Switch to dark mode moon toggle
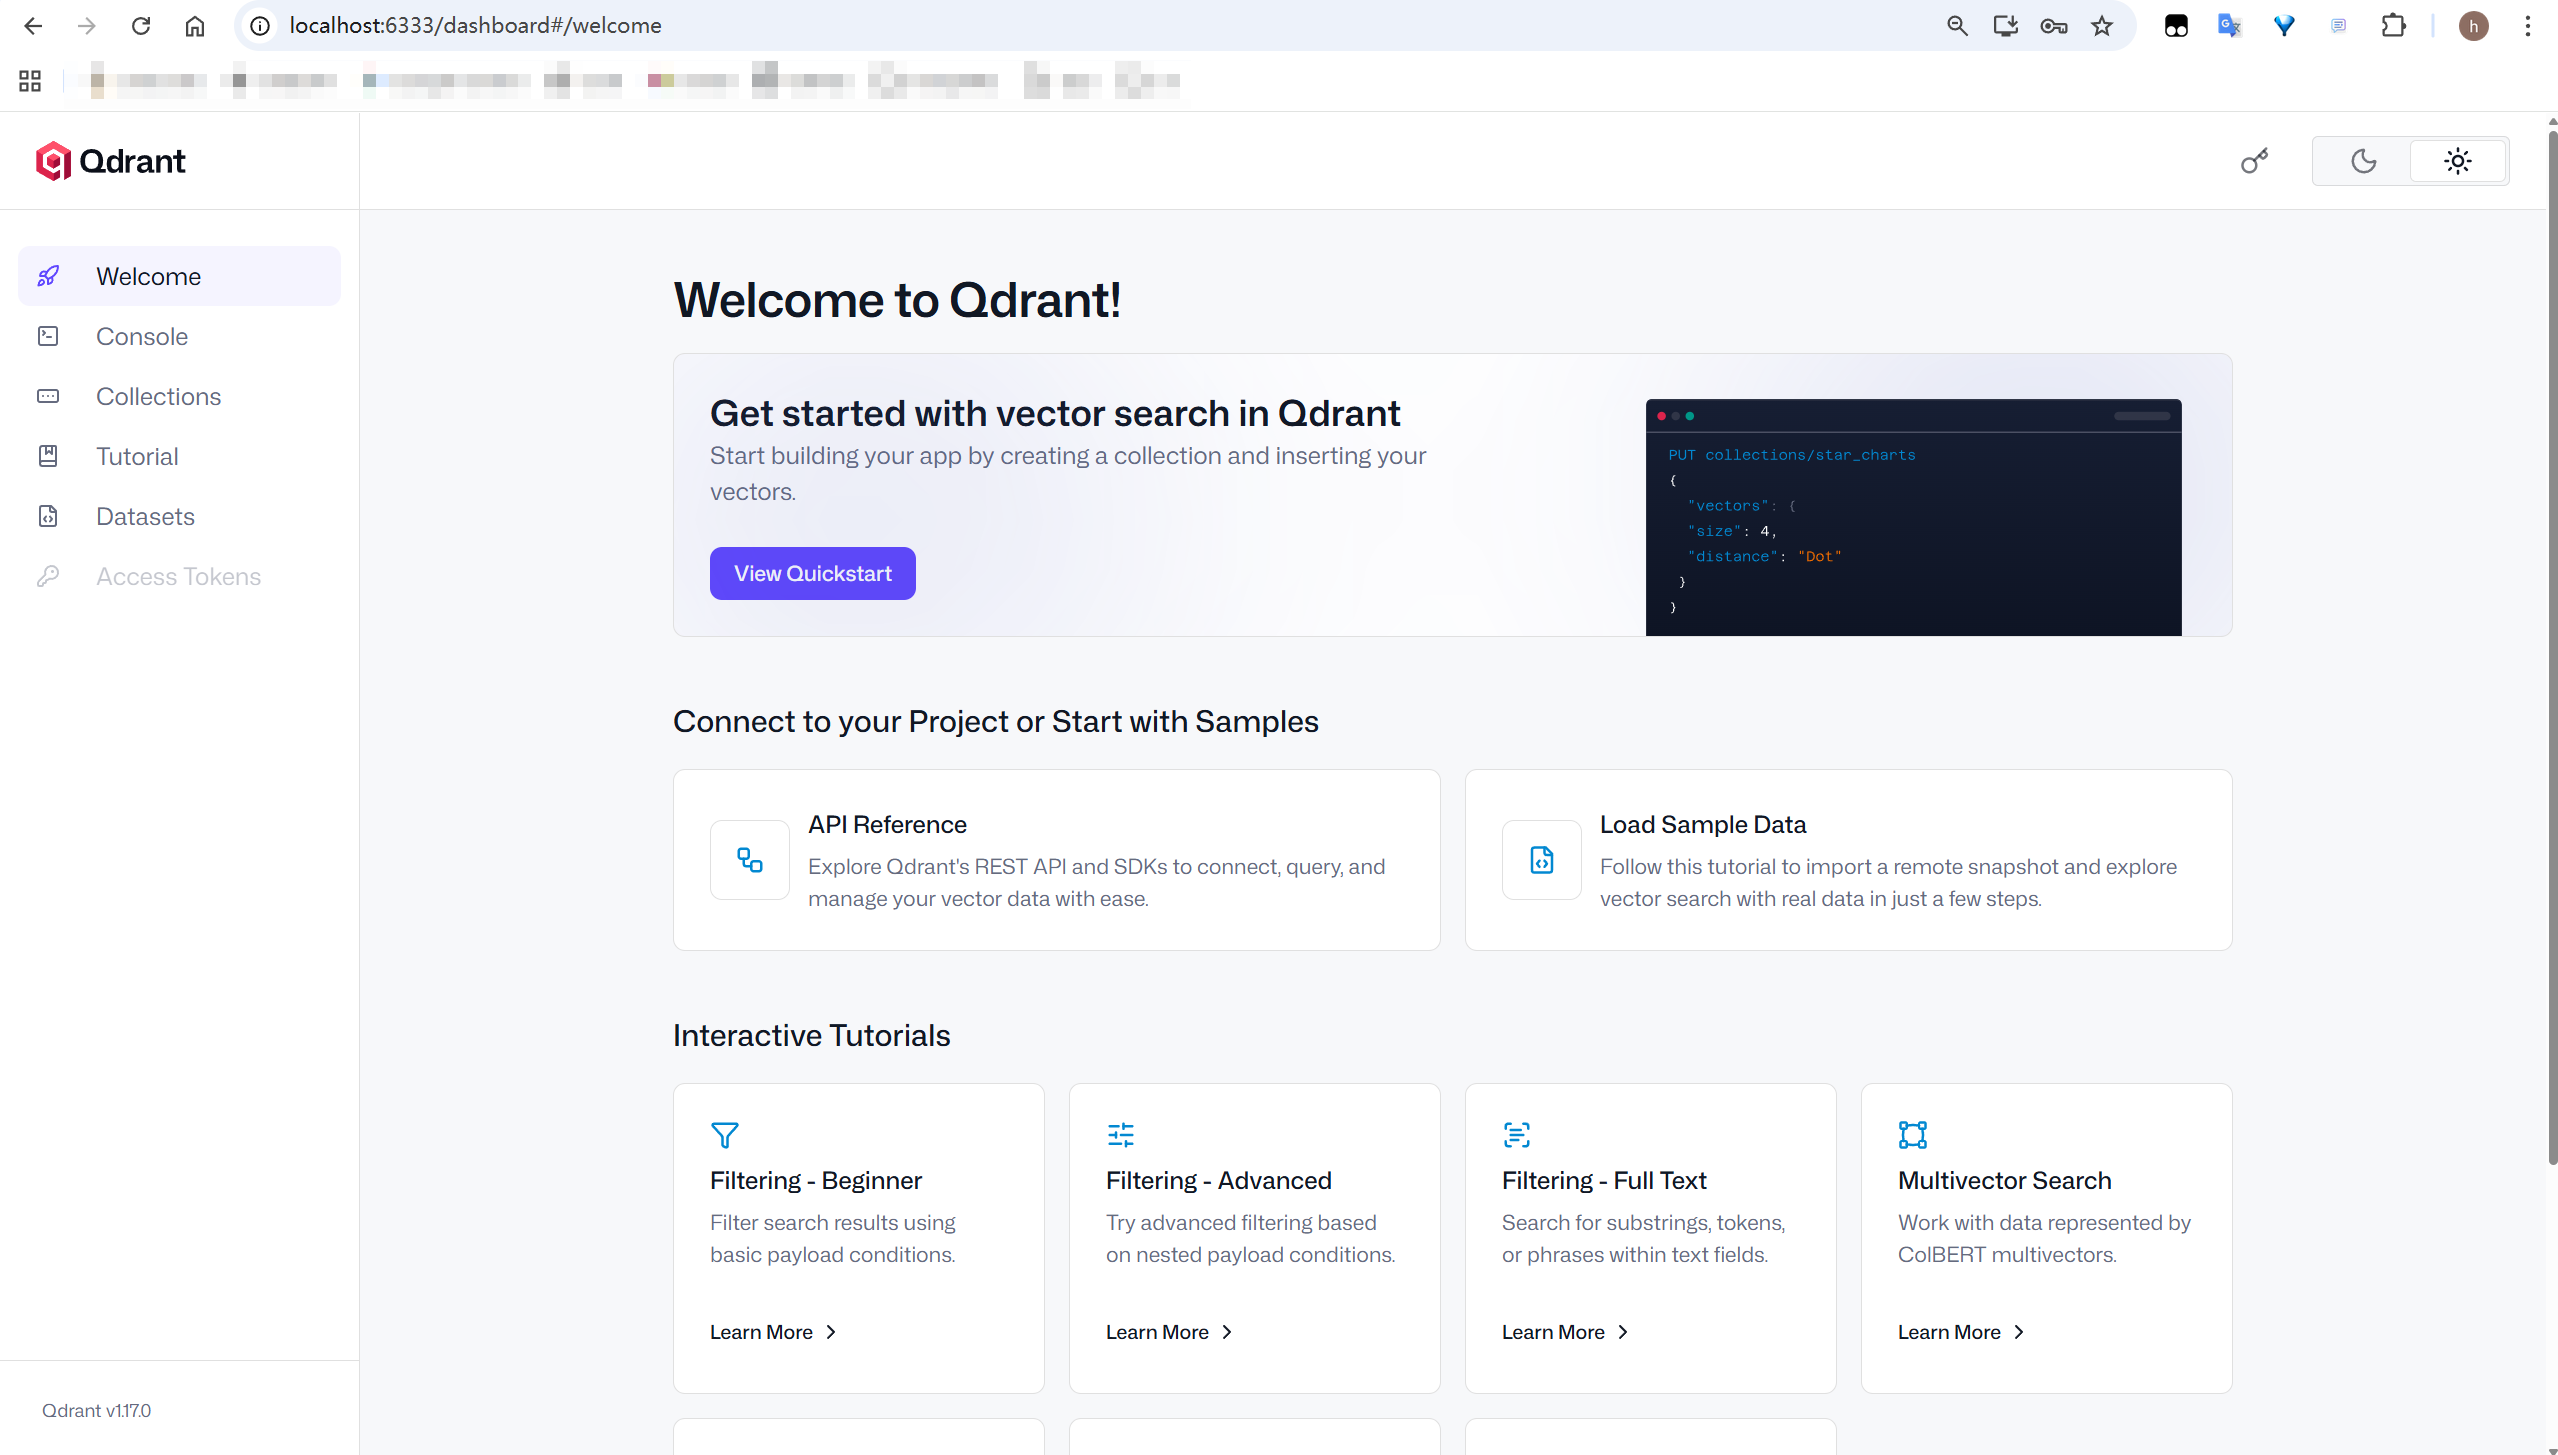The height and width of the screenshot is (1455, 2558). [x=2363, y=161]
